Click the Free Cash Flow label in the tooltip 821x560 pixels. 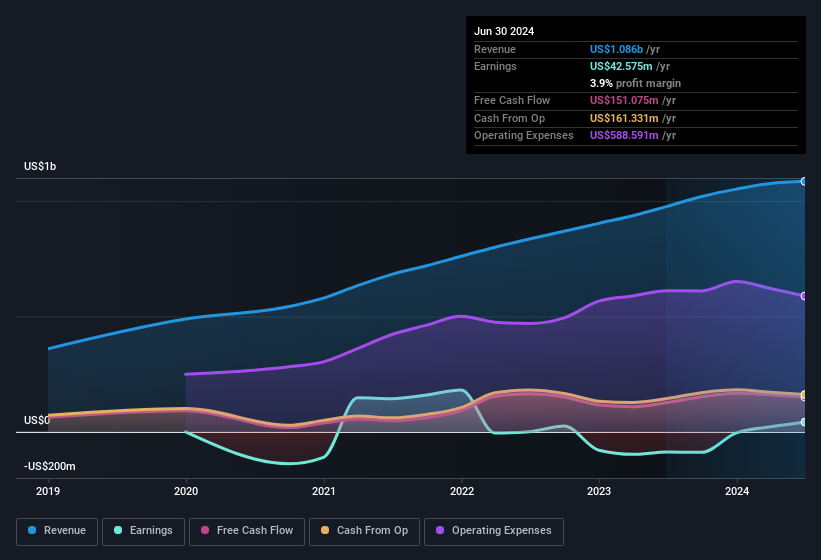click(512, 100)
